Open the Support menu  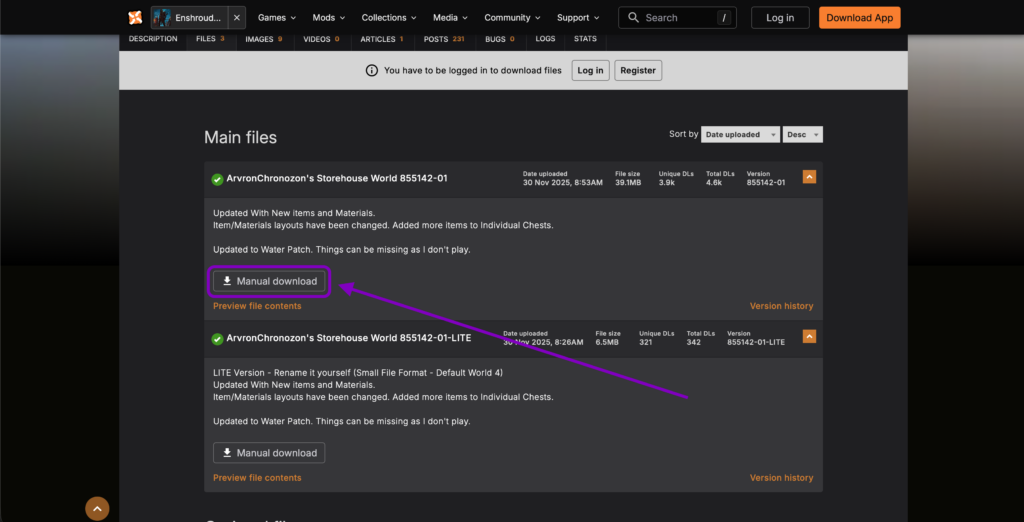[x=578, y=18]
